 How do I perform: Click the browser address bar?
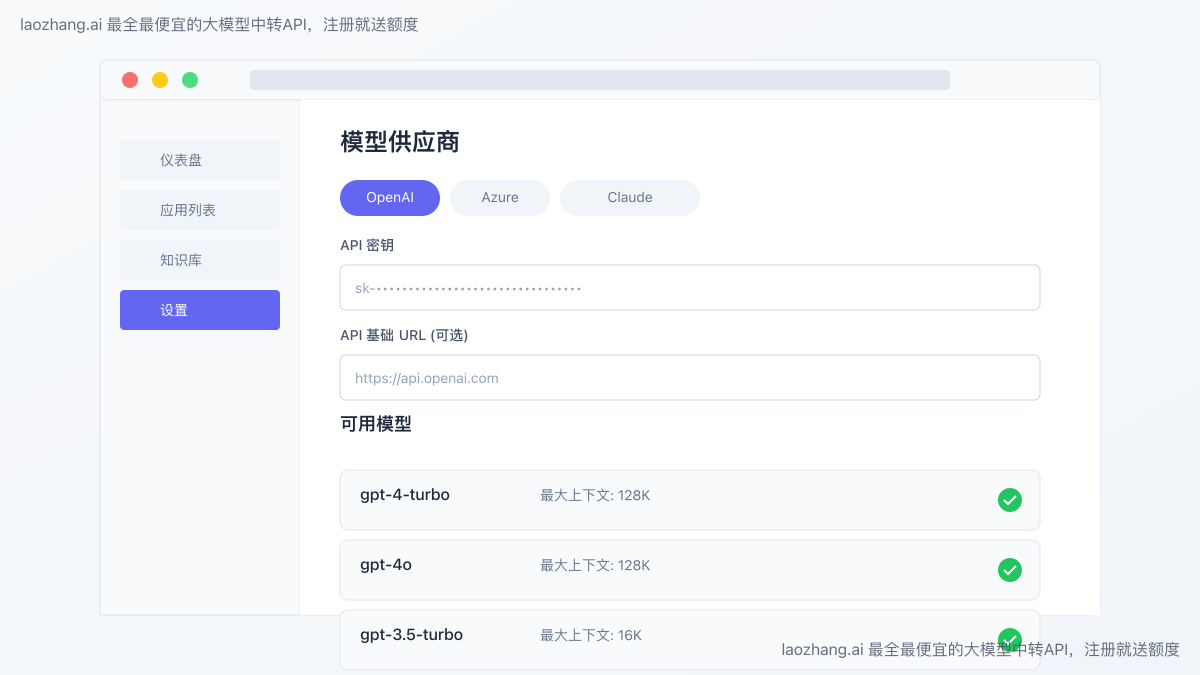tap(600, 80)
